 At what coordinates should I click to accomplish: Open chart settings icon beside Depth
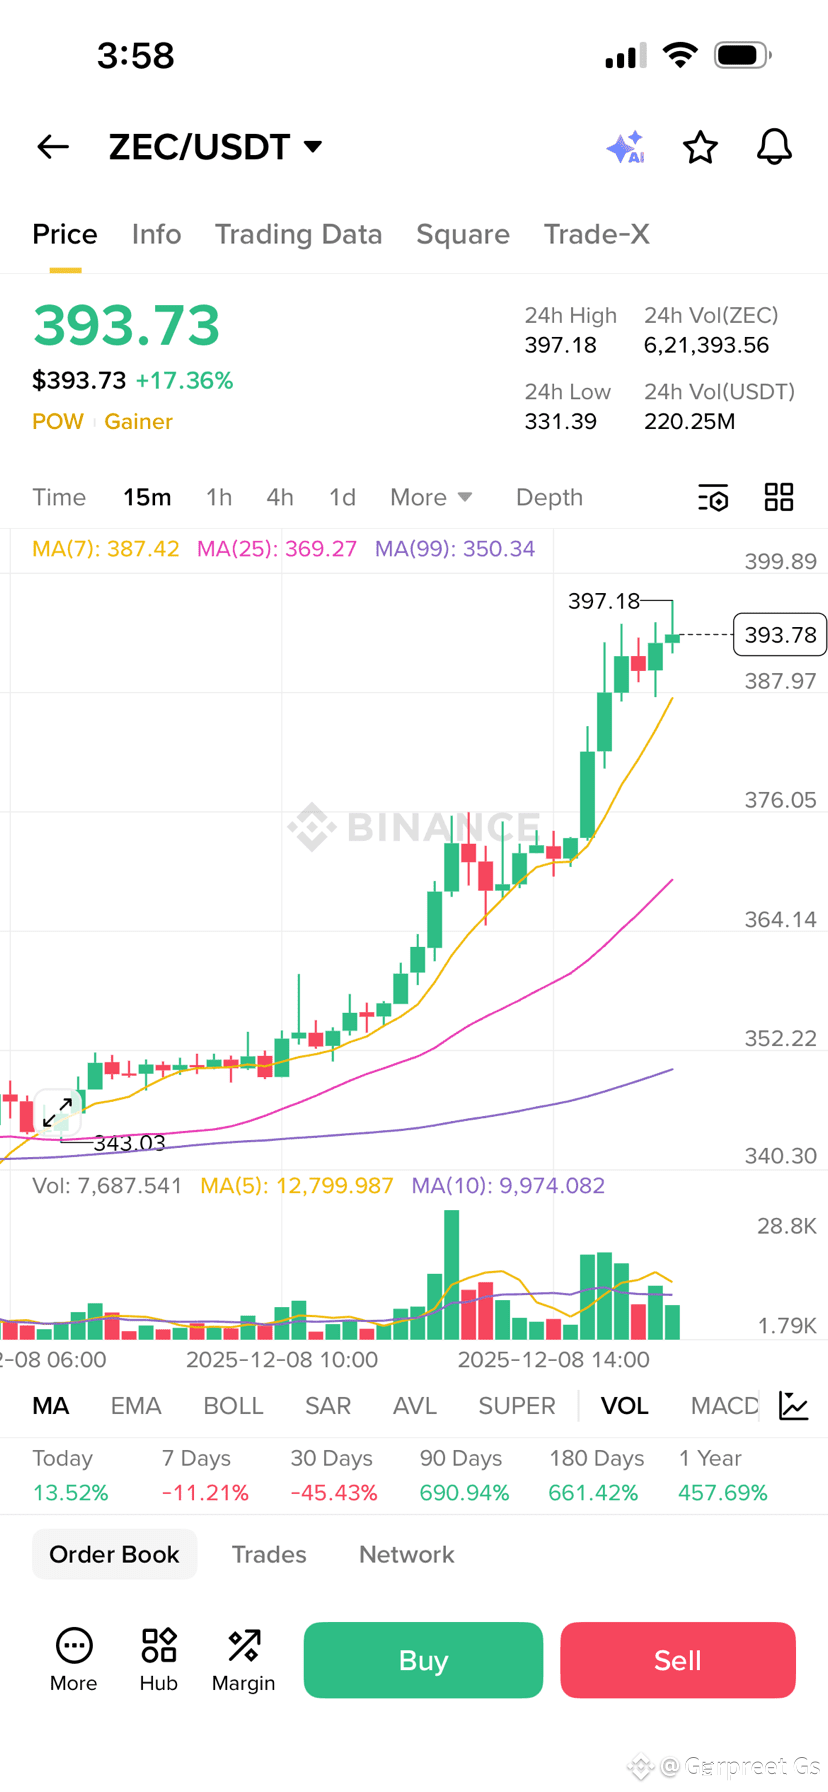pyautogui.click(x=713, y=497)
